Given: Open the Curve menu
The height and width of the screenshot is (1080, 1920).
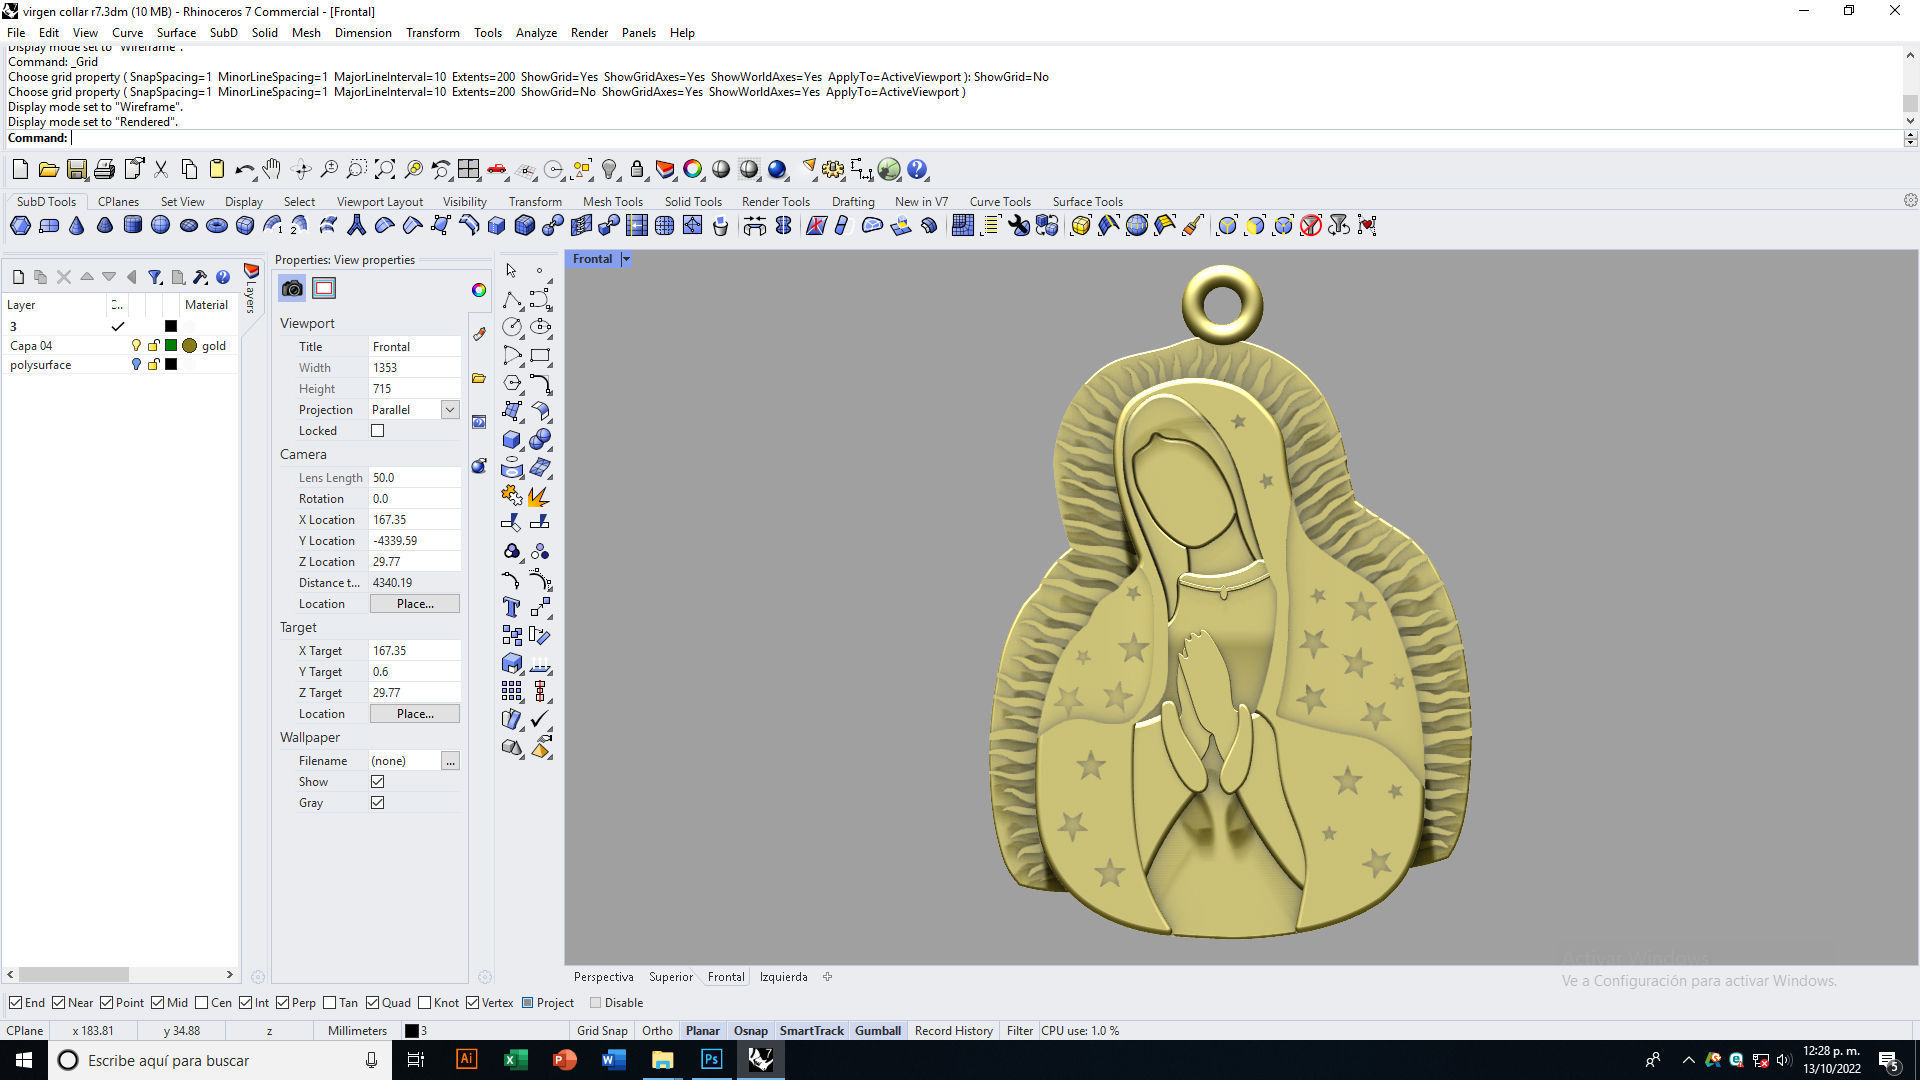Looking at the screenshot, I should [x=127, y=33].
